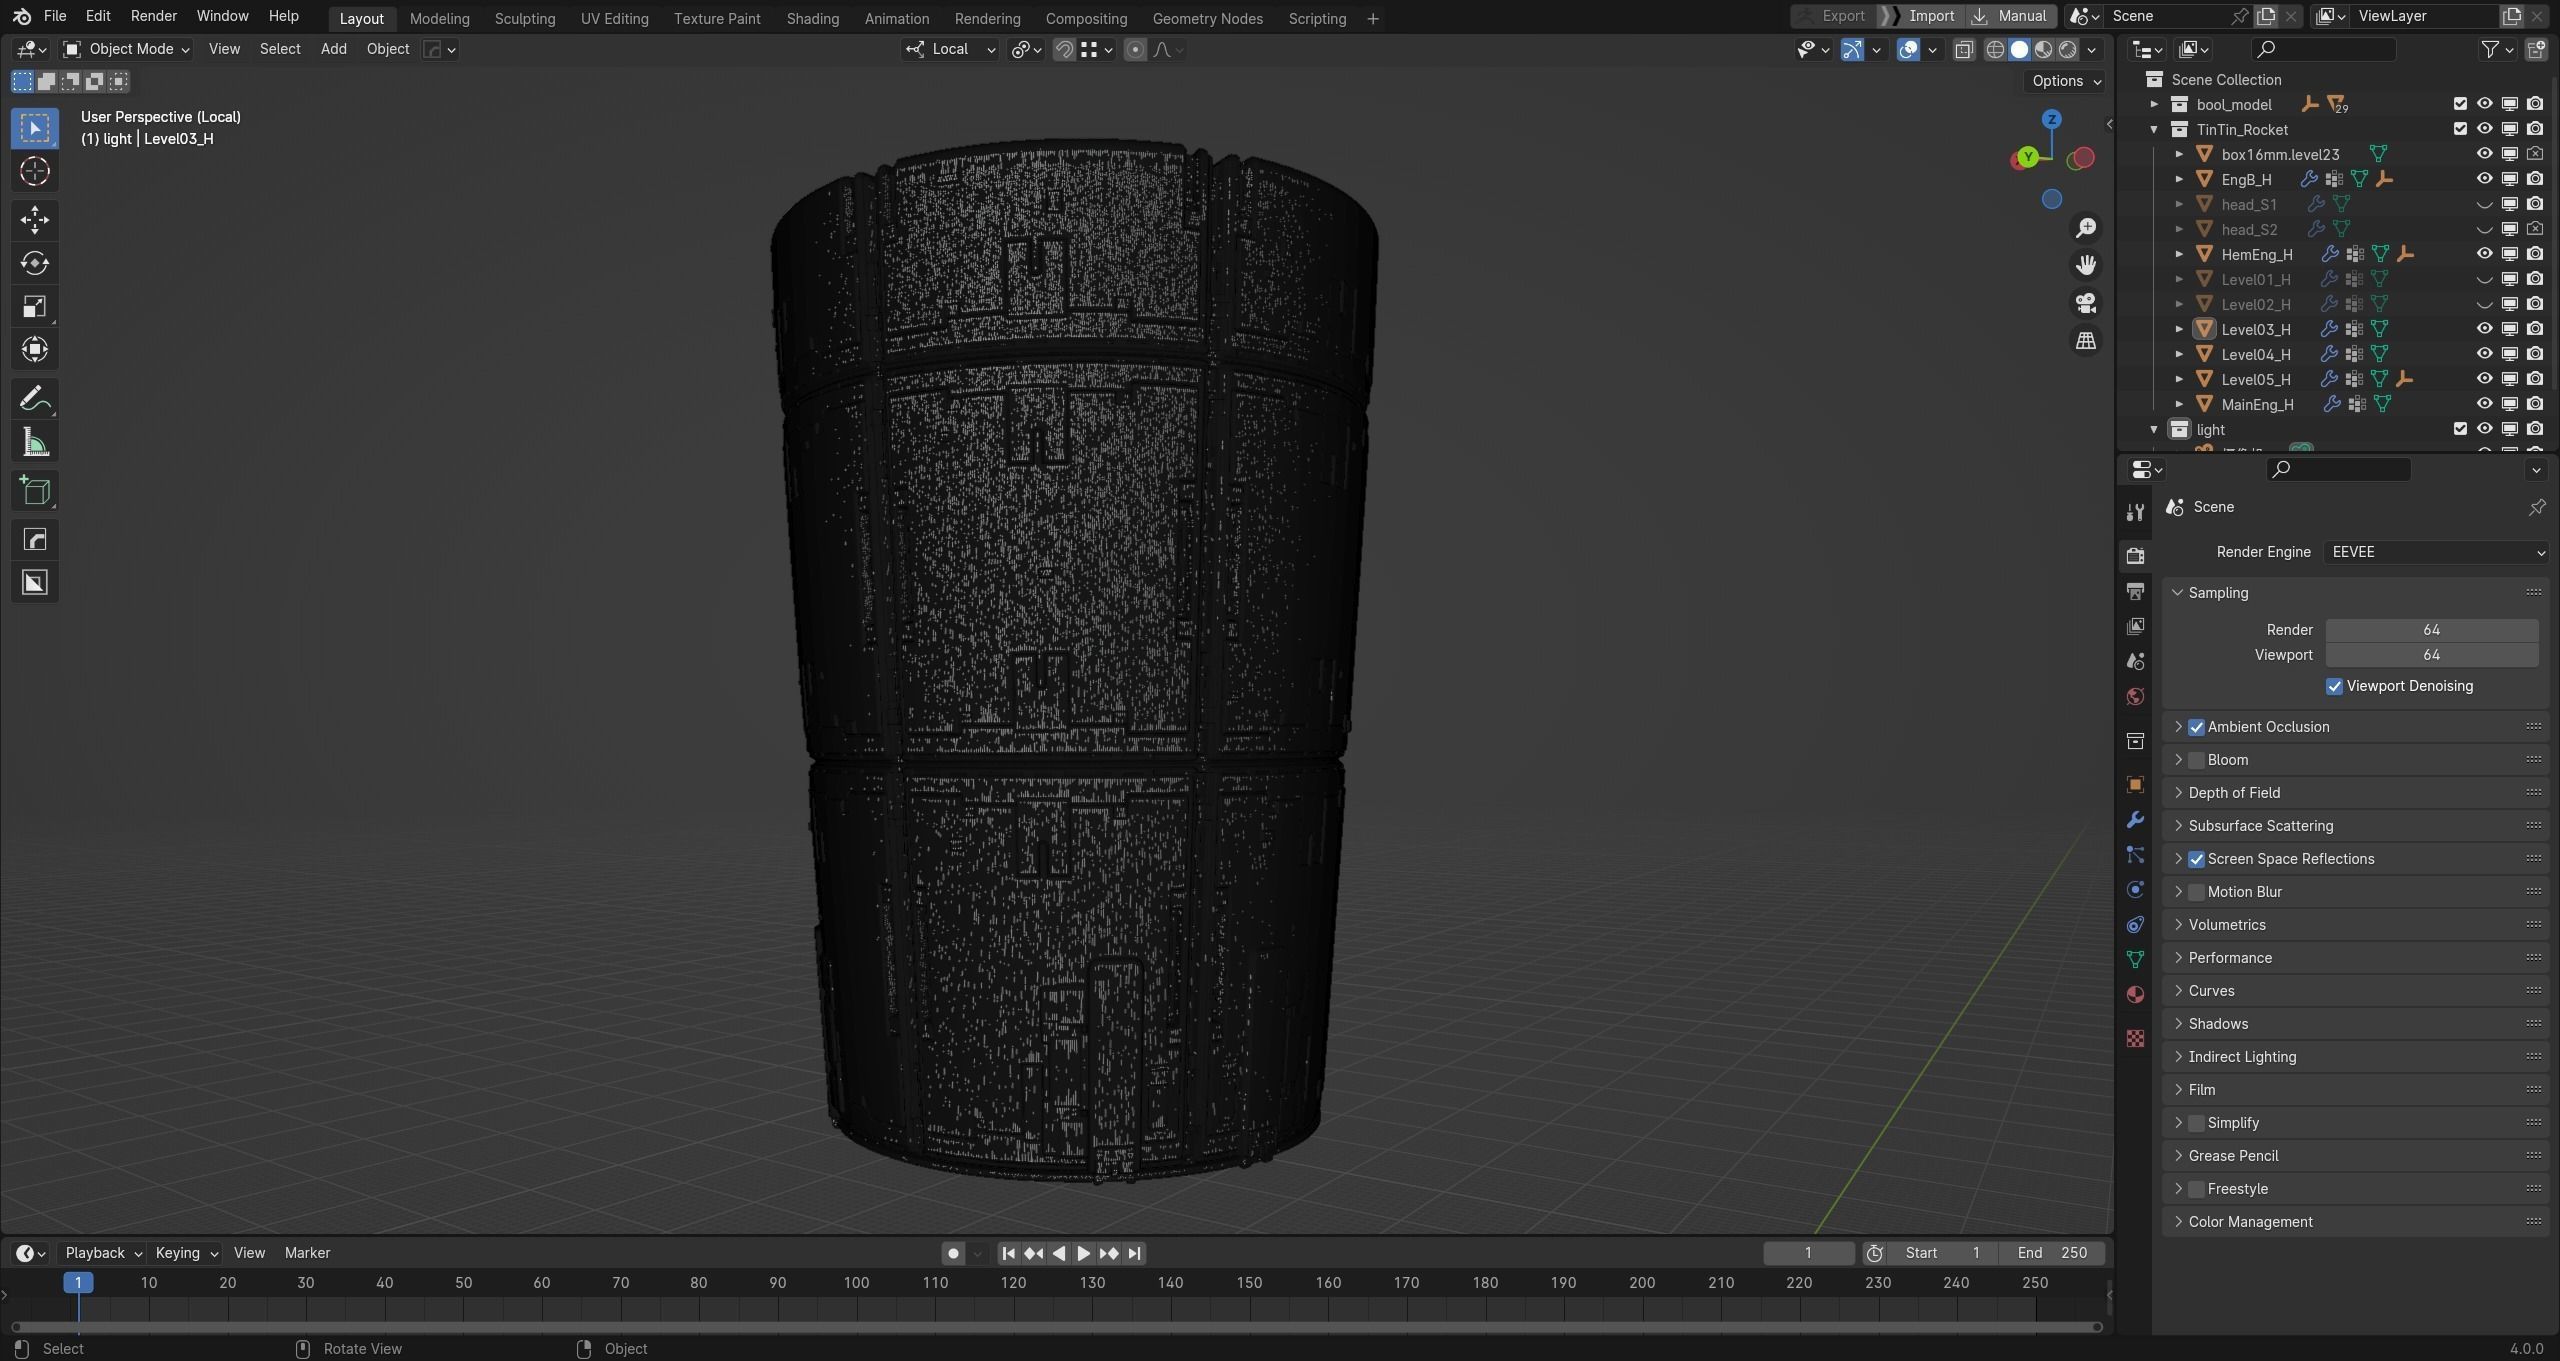The width and height of the screenshot is (2560, 1361).
Task: Switch to perspective/orthographic grid icon
Action: [2085, 341]
